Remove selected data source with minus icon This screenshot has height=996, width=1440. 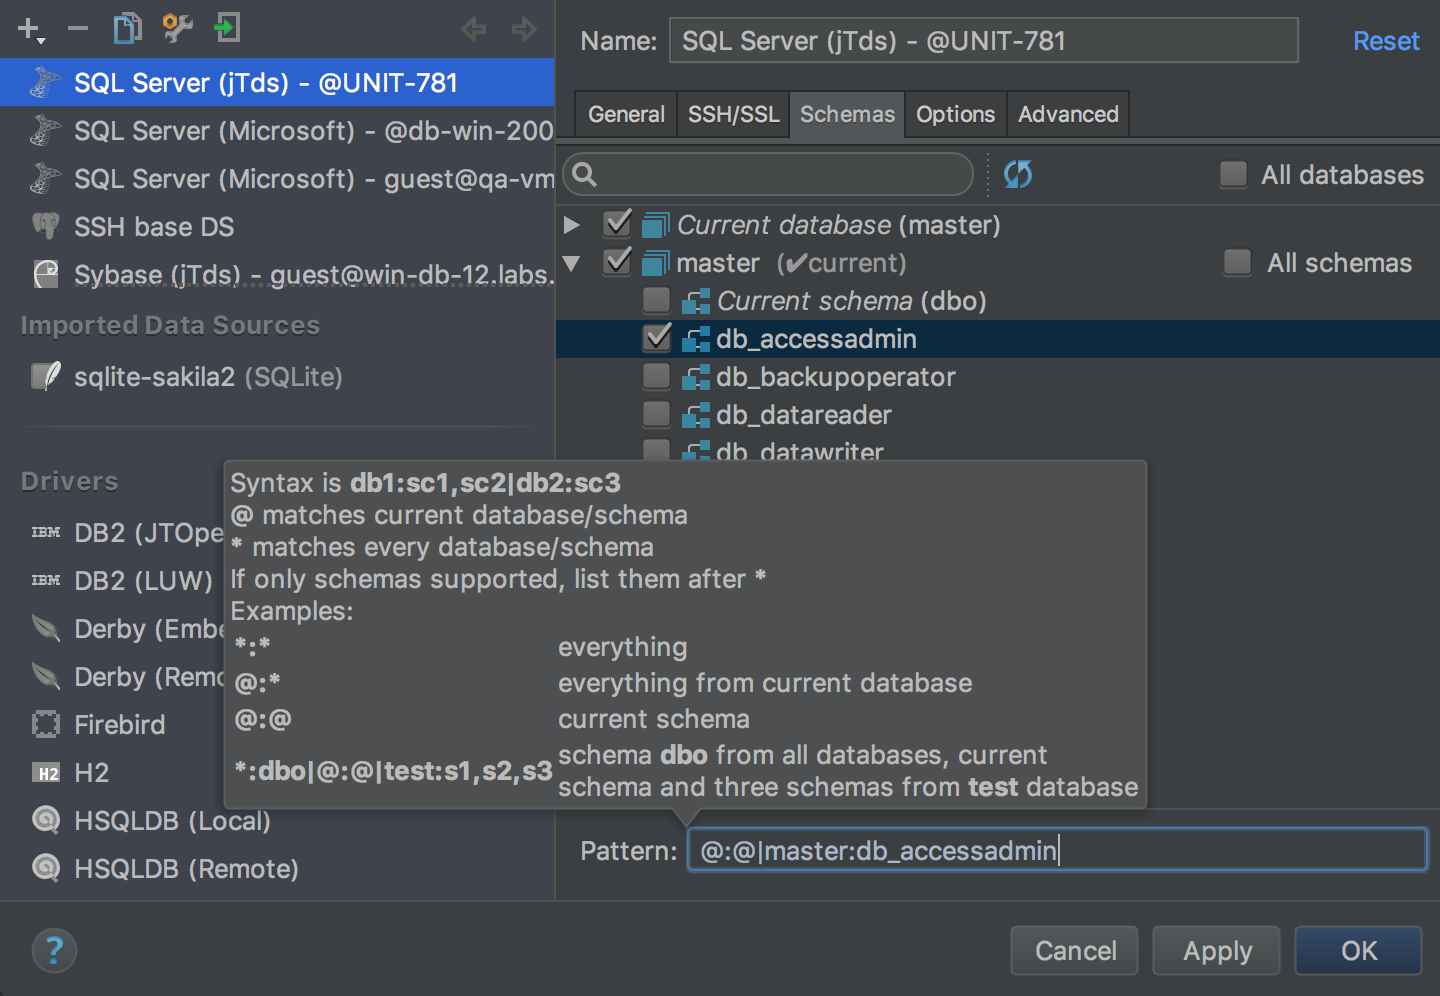coord(78,29)
